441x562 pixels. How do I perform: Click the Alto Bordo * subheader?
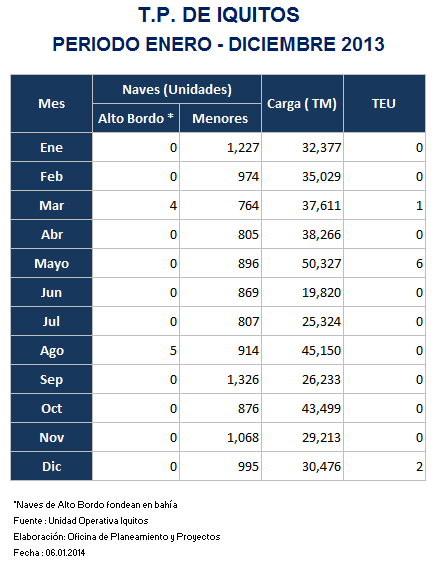click(x=136, y=118)
